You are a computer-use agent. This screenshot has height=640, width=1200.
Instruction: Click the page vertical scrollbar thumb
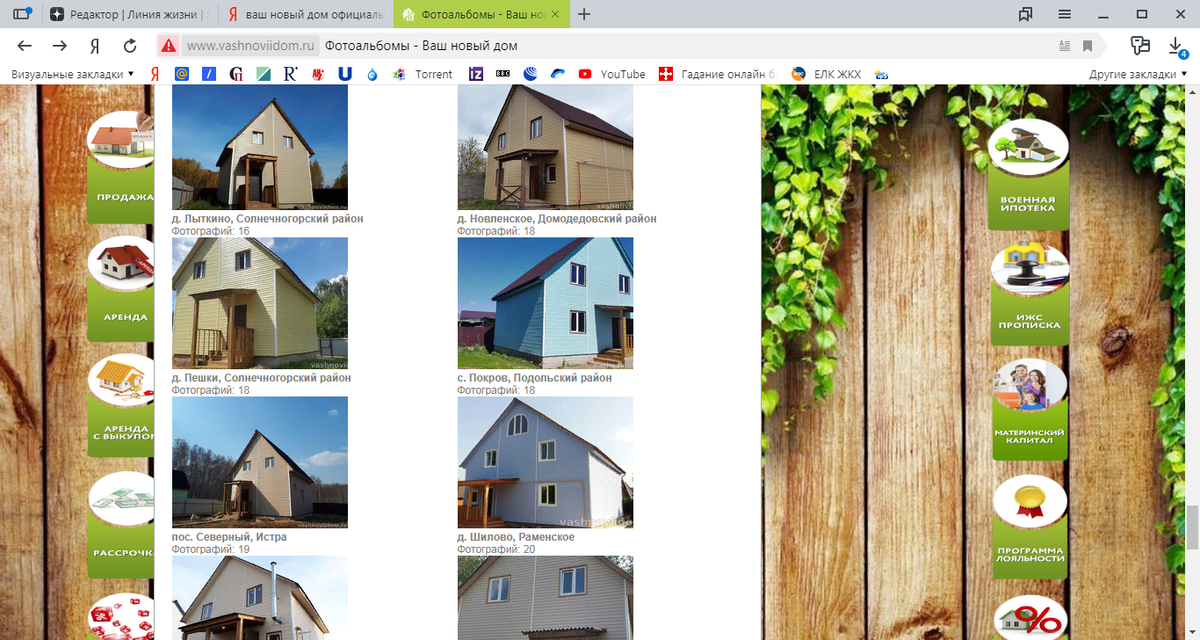click(1193, 527)
